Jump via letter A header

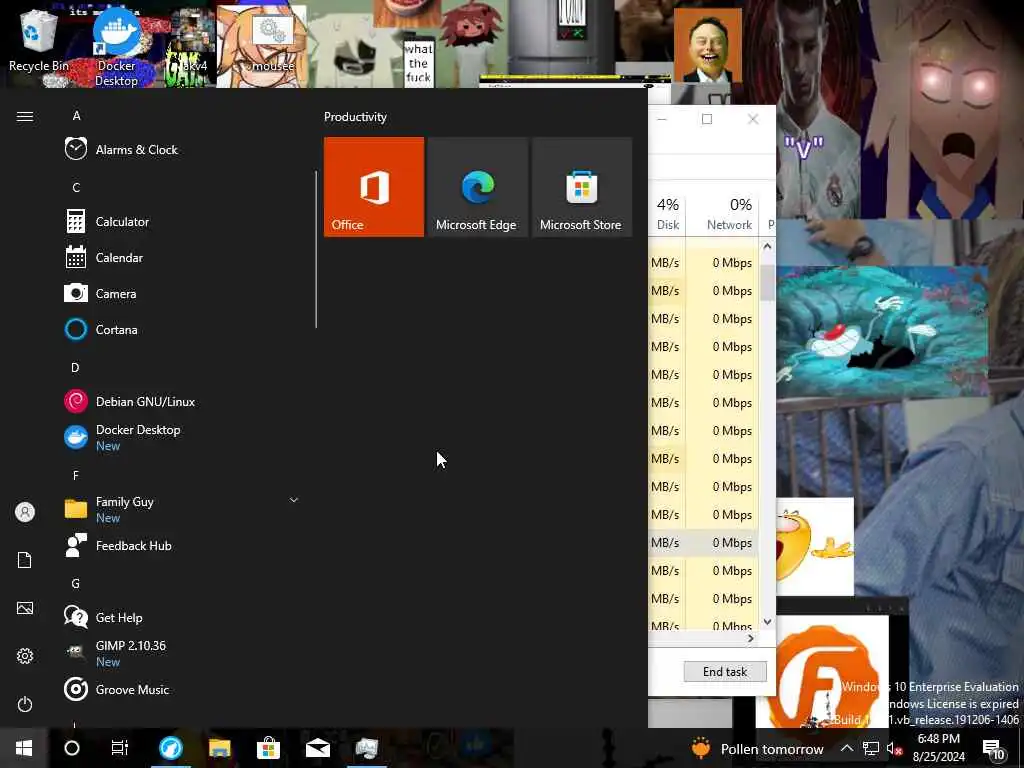(76, 116)
